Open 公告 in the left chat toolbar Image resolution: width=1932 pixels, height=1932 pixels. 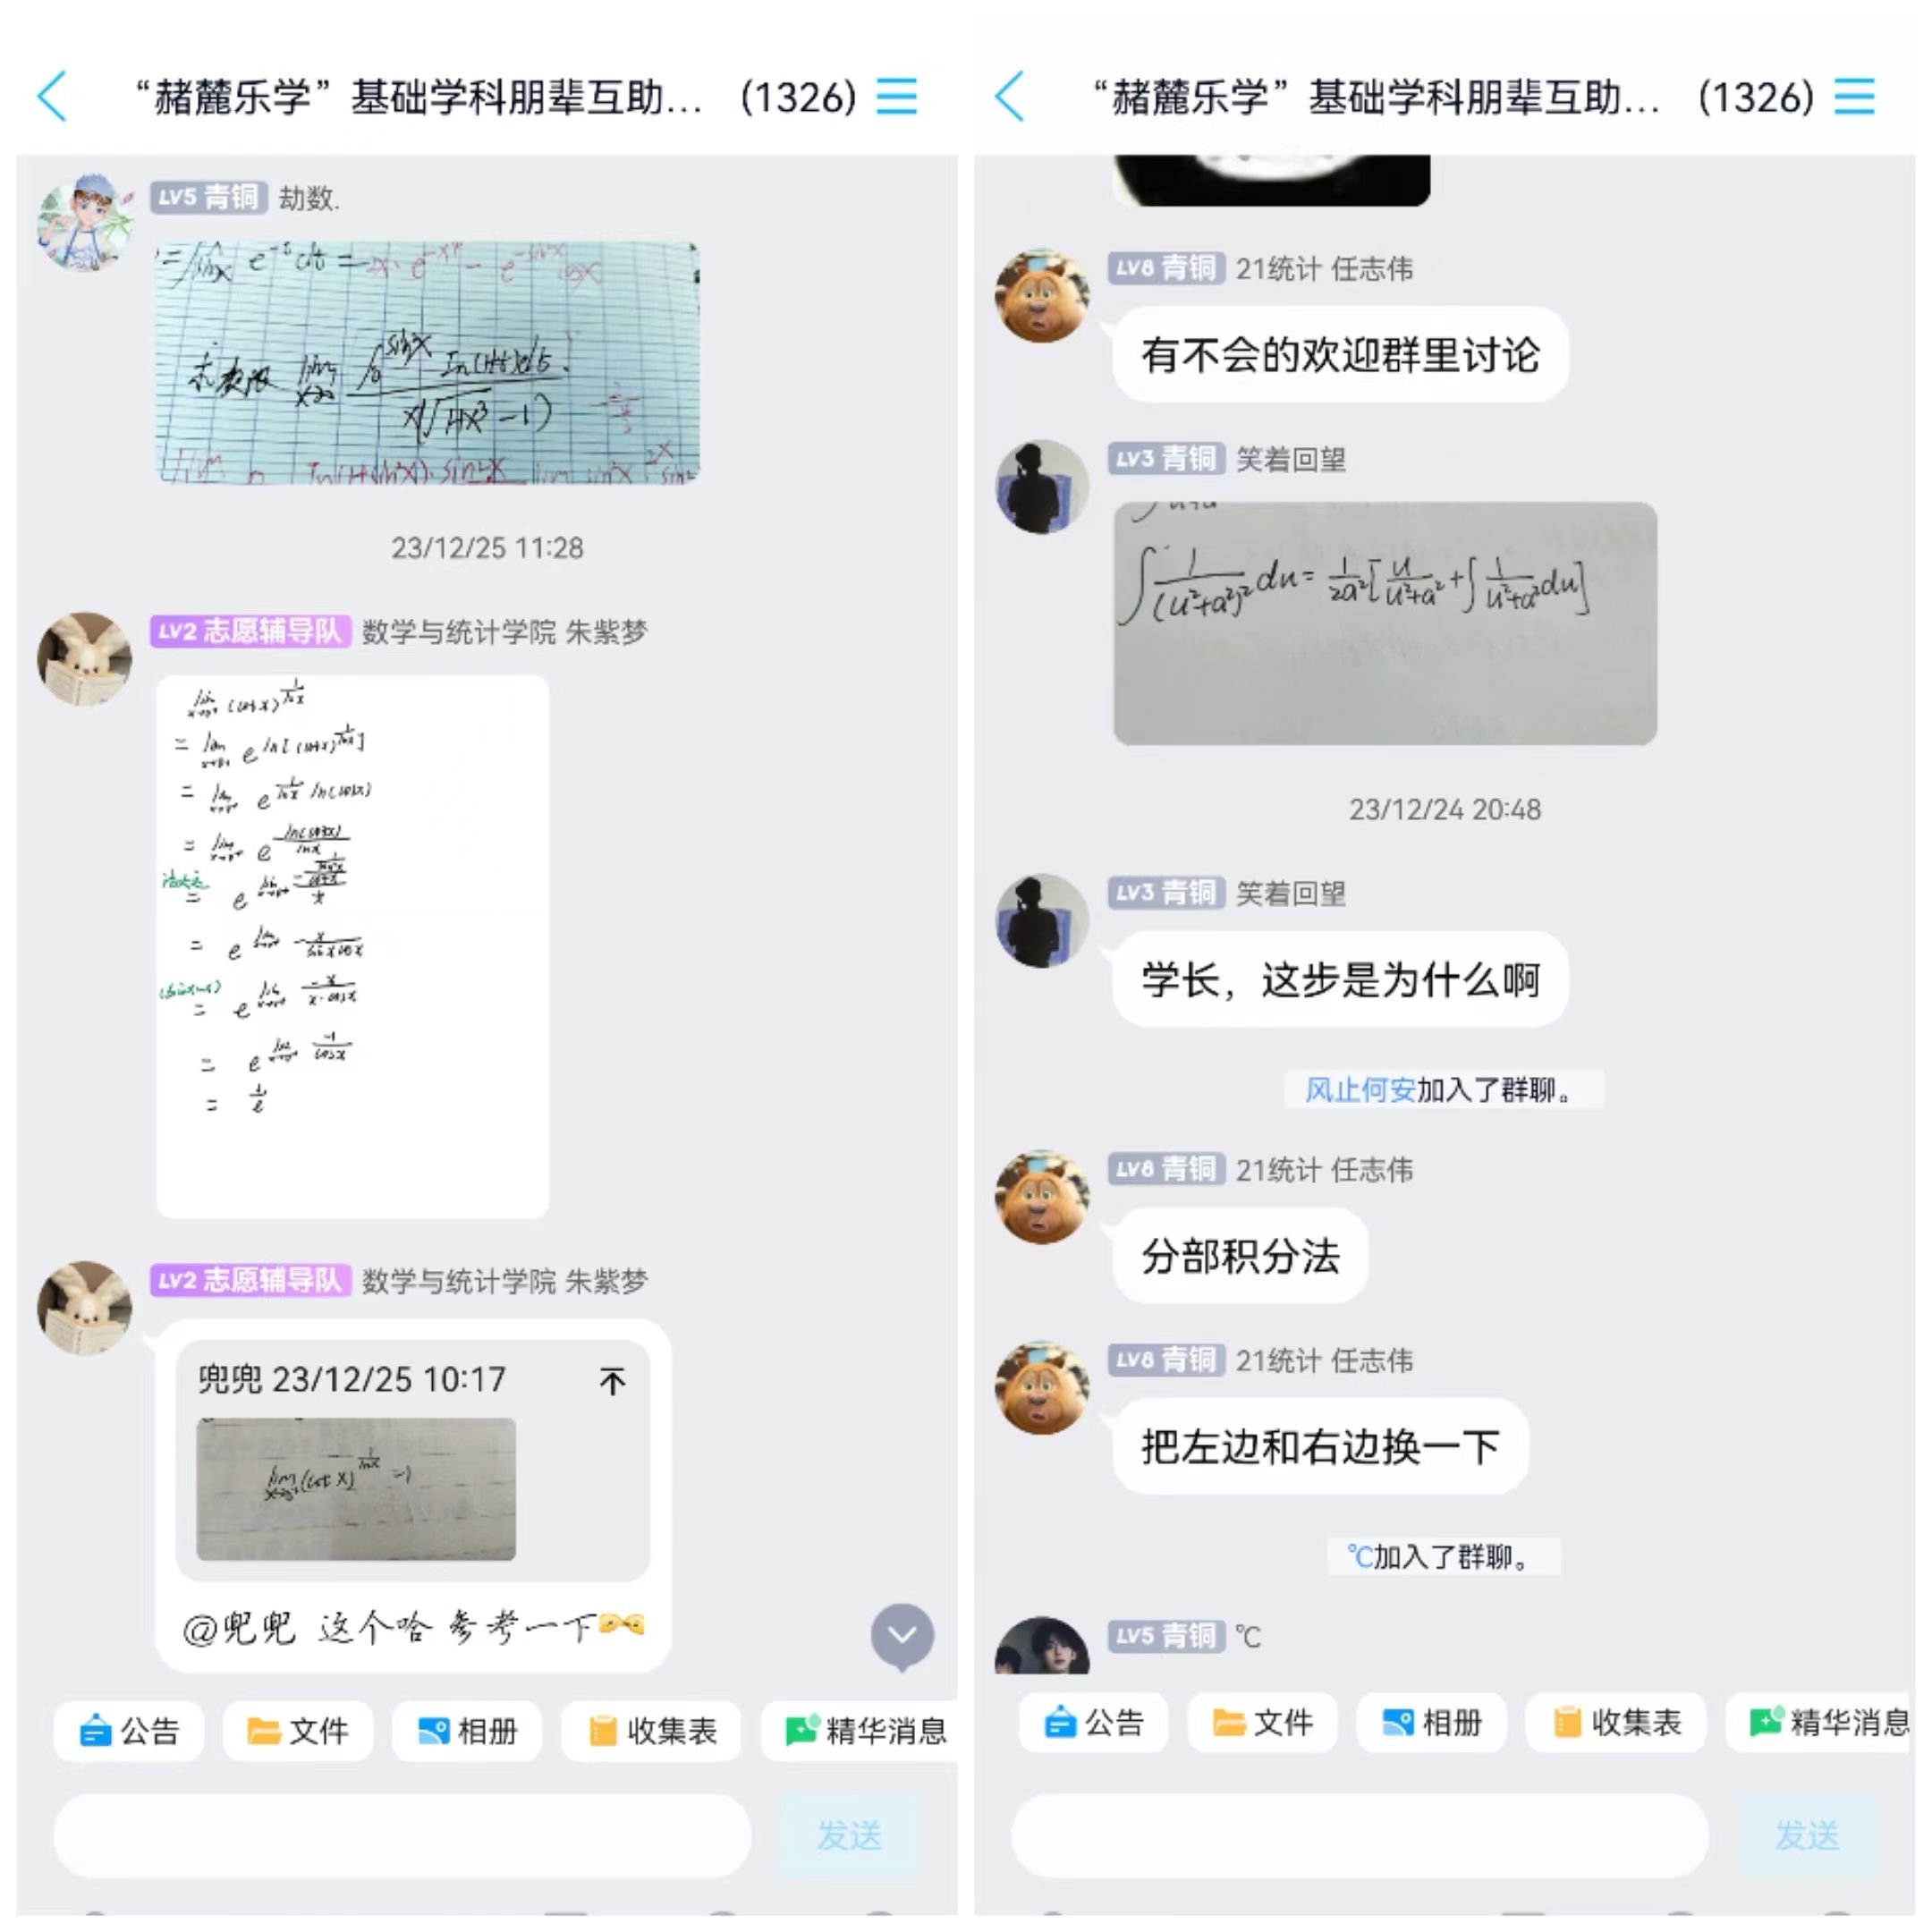click(129, 1731)
